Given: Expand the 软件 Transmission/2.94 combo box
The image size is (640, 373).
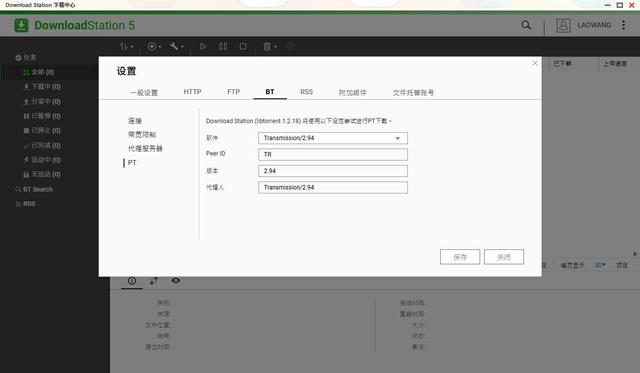Looking at the screenshot, I should [x=333, y=138].
